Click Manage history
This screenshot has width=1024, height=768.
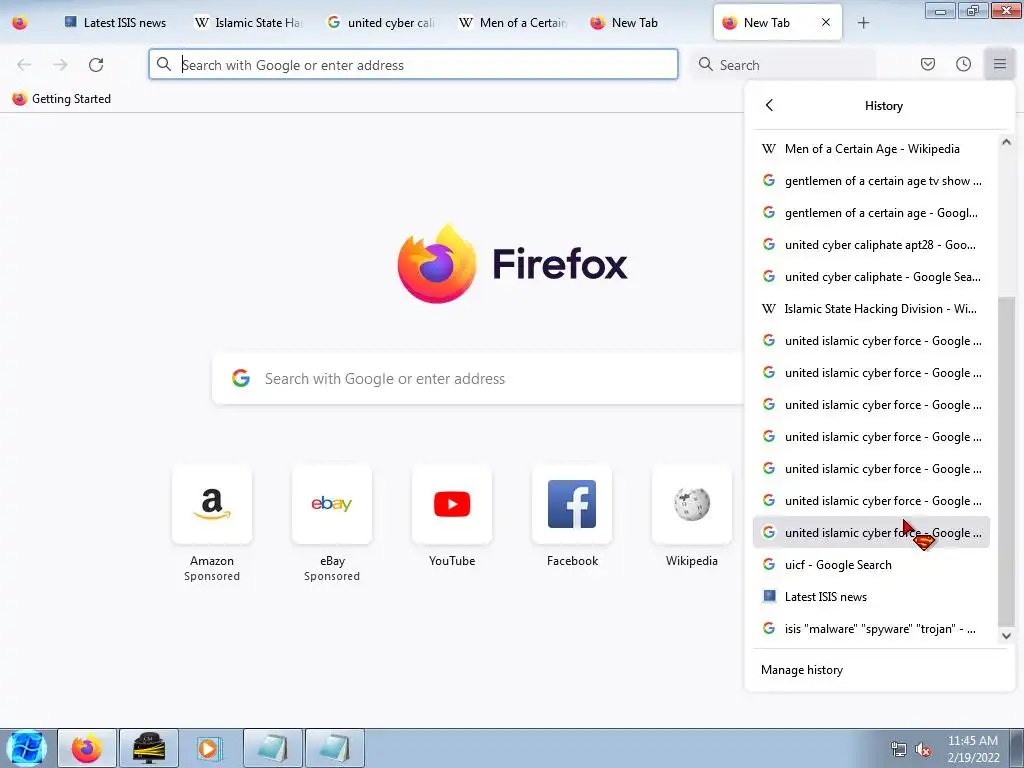tap(802, 670)
